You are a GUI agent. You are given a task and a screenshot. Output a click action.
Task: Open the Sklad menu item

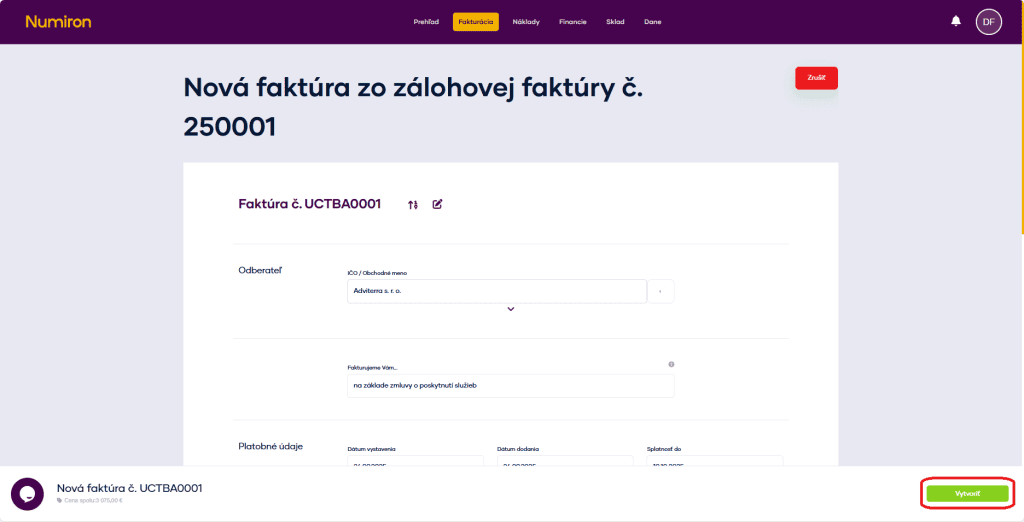coord(615,22)
